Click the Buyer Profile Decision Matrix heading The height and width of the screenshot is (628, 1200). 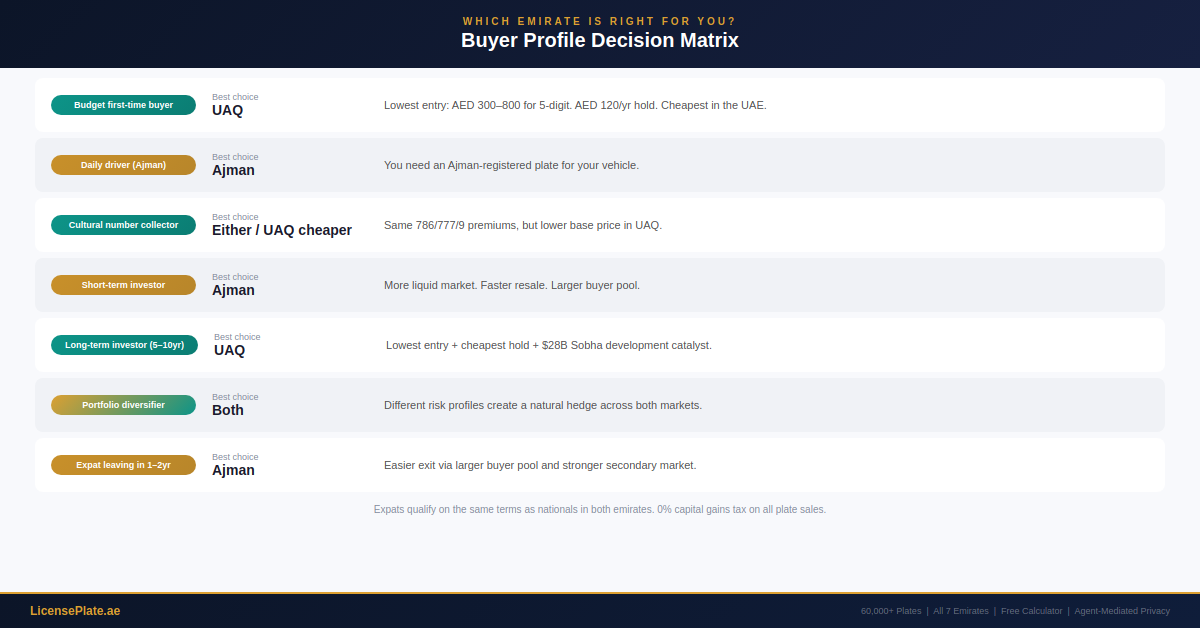point(600,41)
